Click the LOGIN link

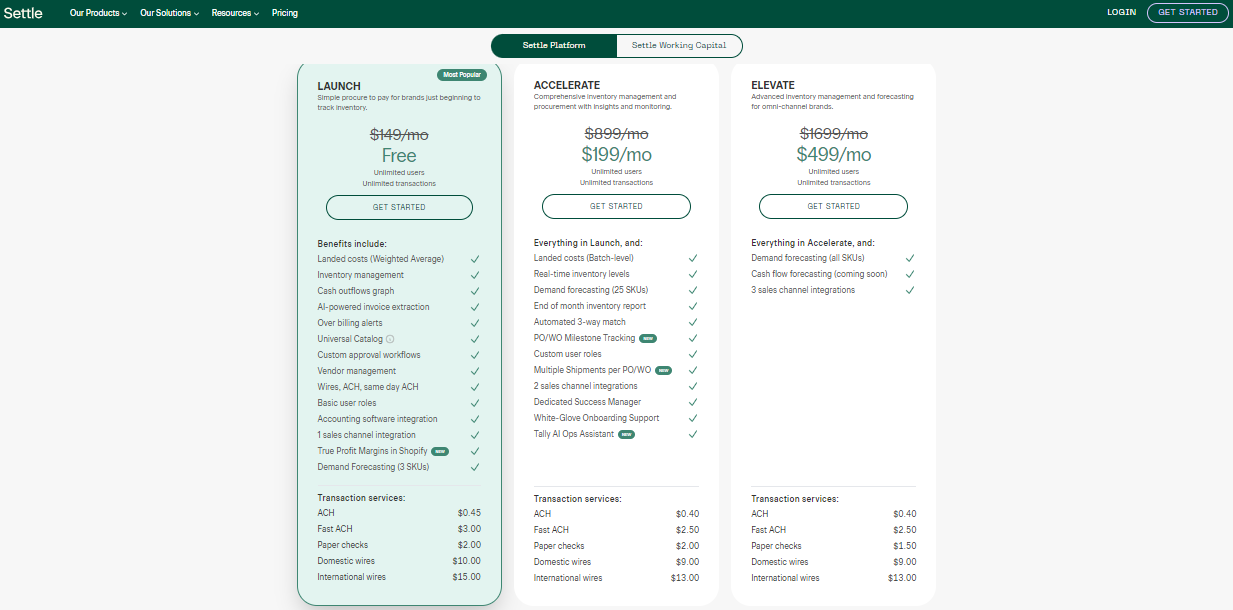pos(1121,13)
